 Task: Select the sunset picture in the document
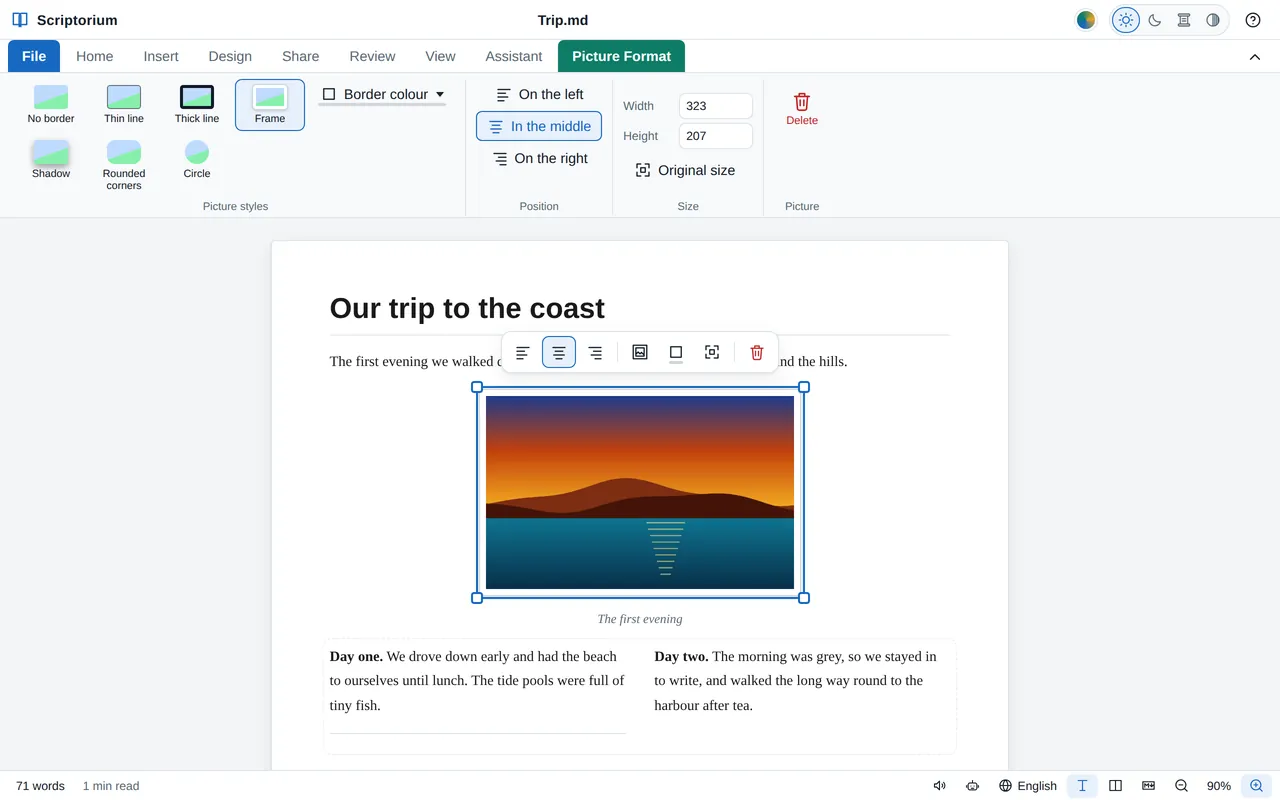pyautogui.click(x=640, y=492)
